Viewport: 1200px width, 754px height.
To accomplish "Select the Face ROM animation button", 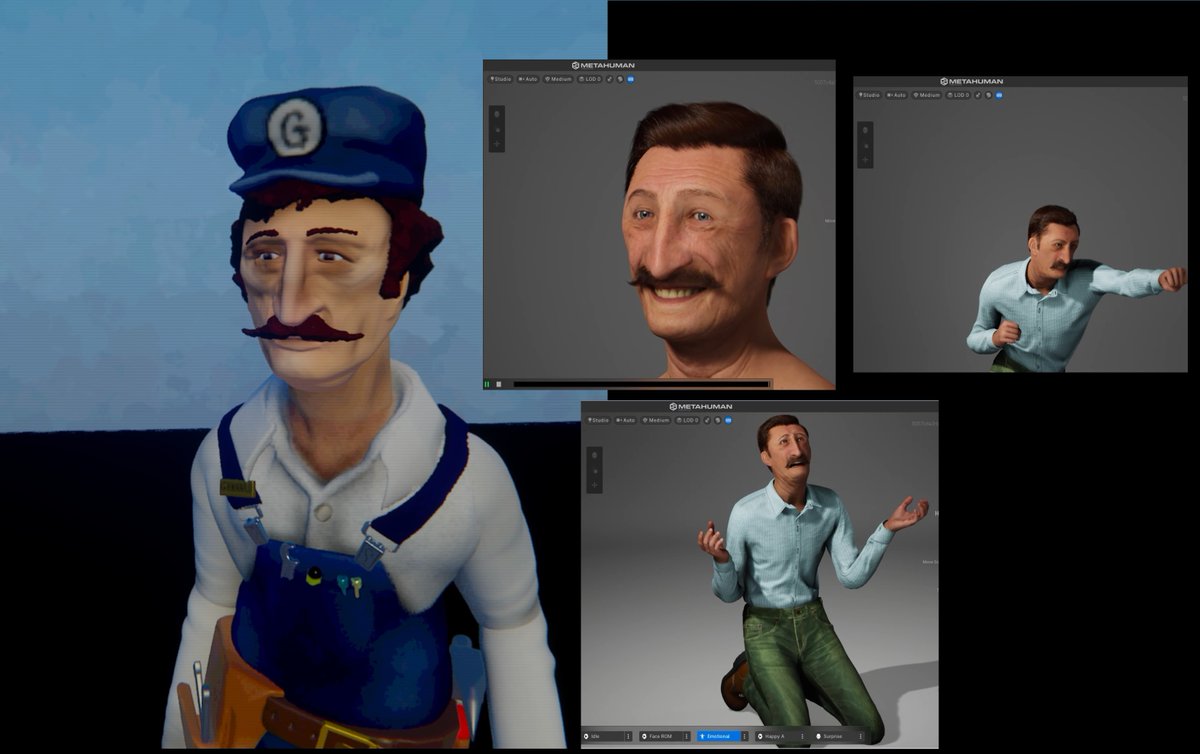I will (663, 736).
